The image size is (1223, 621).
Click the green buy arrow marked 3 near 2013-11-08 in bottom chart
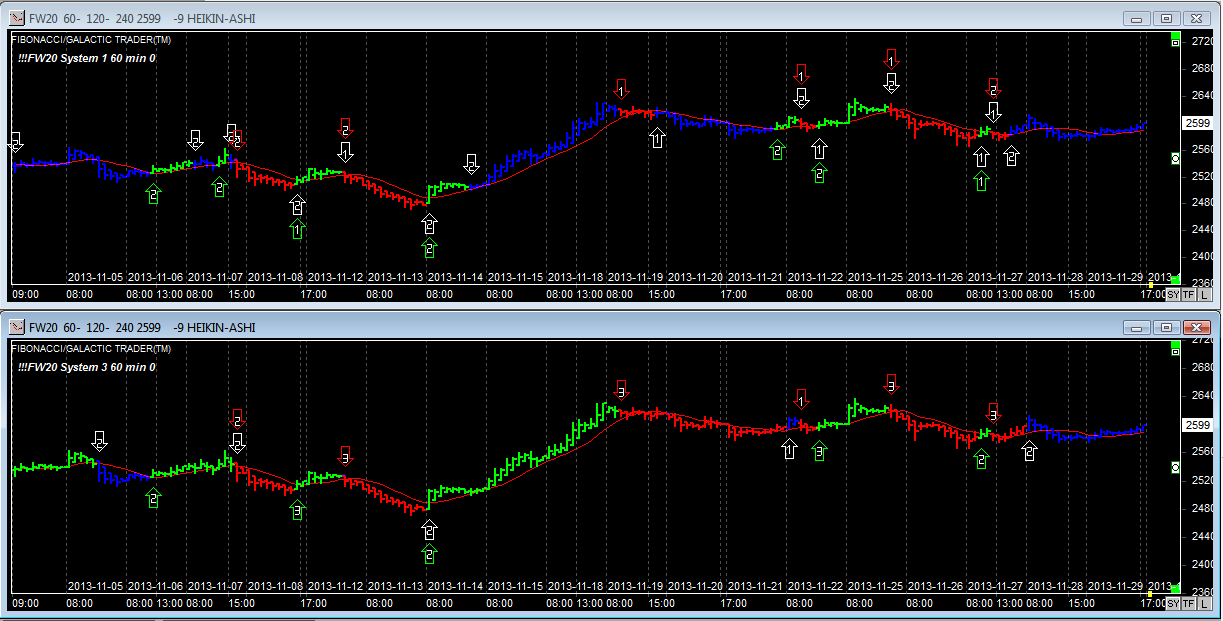pos(297,509)
